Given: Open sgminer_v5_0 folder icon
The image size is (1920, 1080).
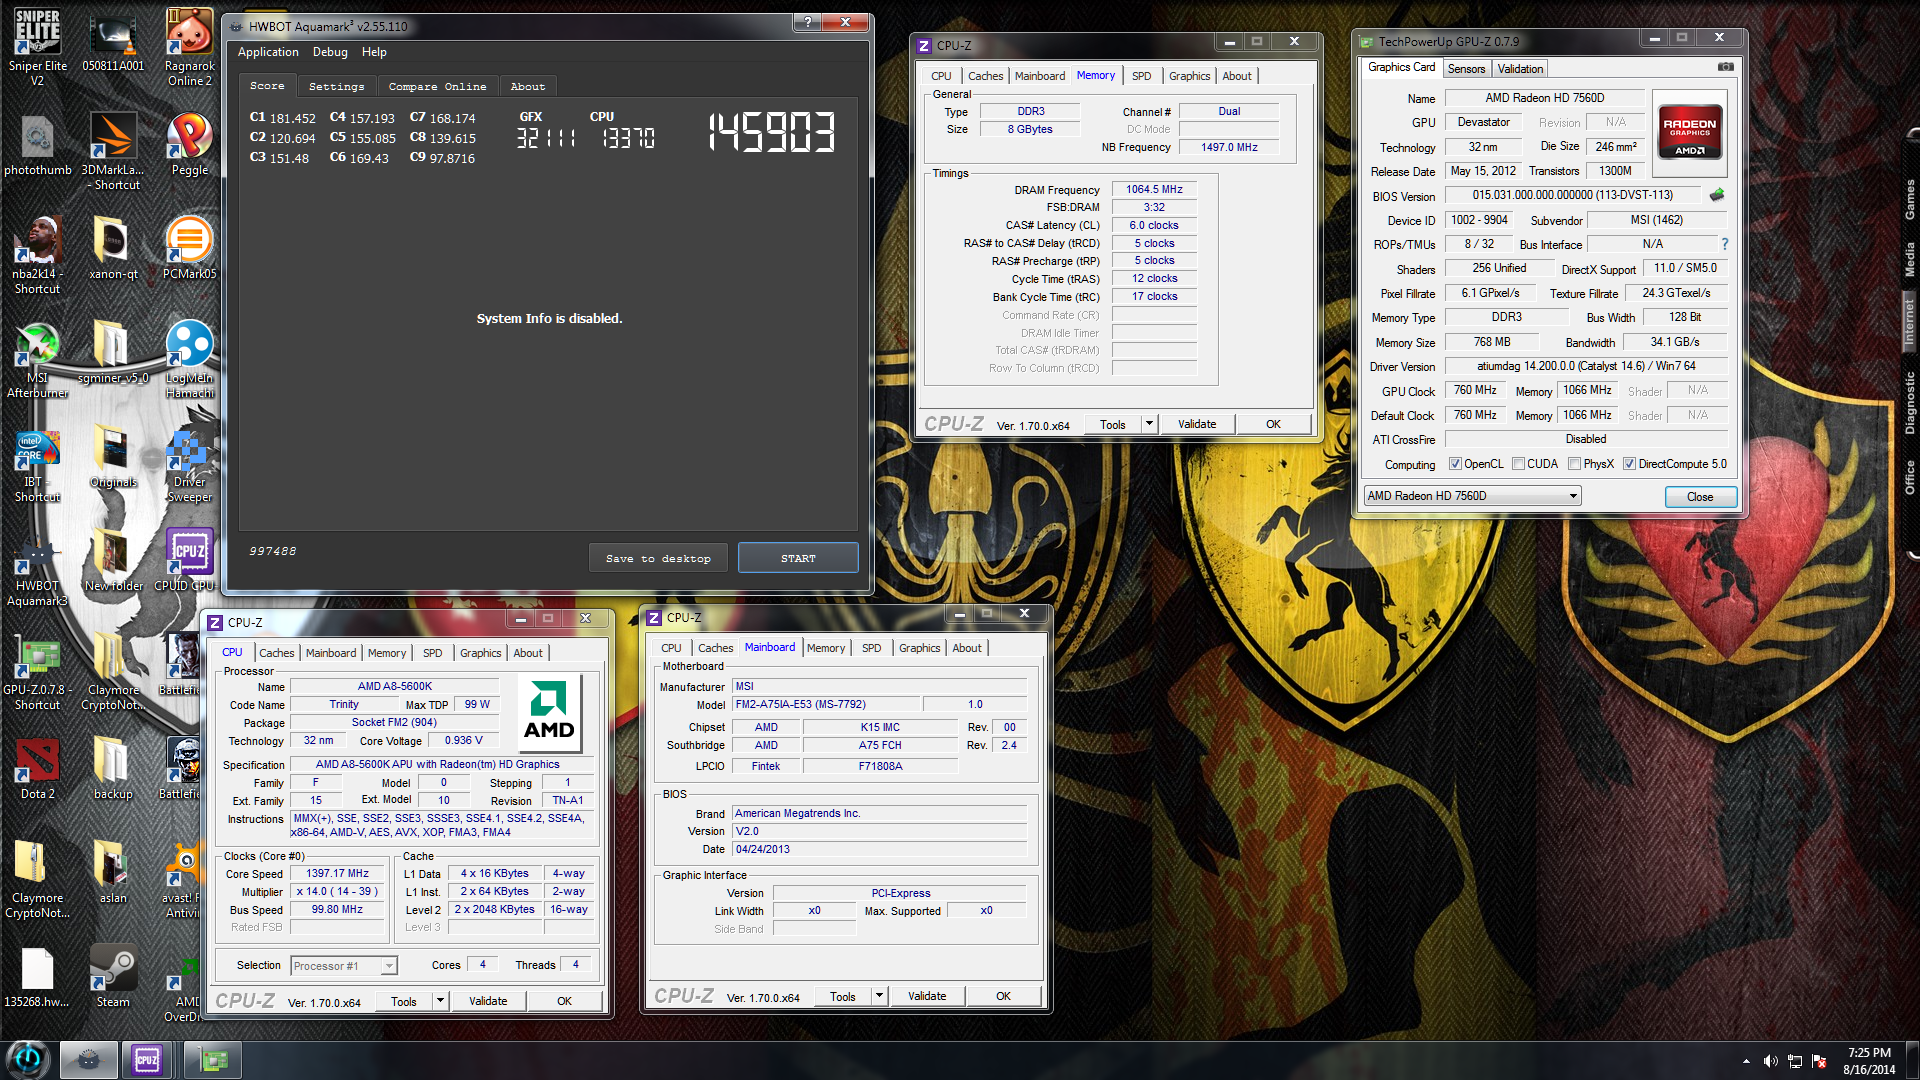Looking at the screenshot, I should point(113,352).
